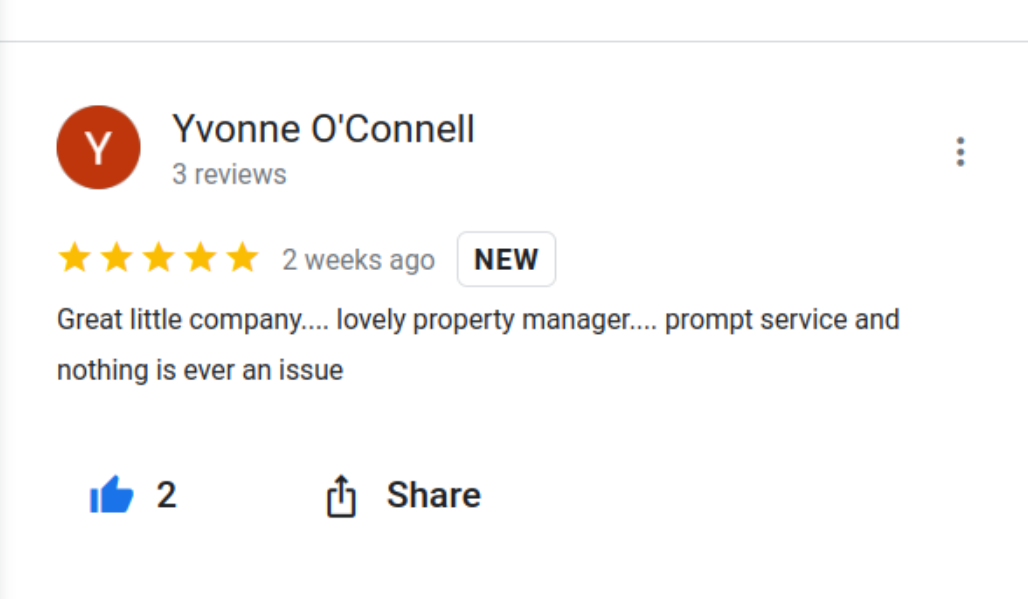Viewport: 1028px width, 599px height.
Task: Click the "prompt service and" phrase
Action: click(782, 320)
